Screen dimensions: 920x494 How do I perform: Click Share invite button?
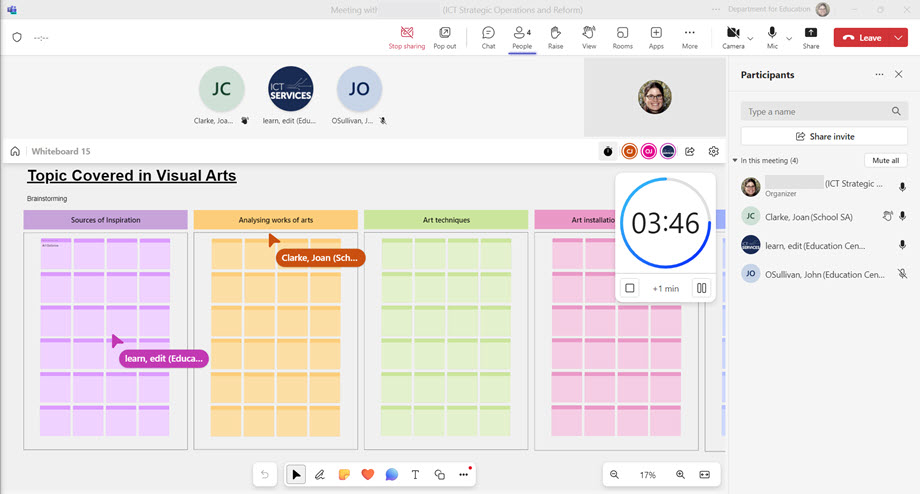pyautogui.click(x=824, y=137)
